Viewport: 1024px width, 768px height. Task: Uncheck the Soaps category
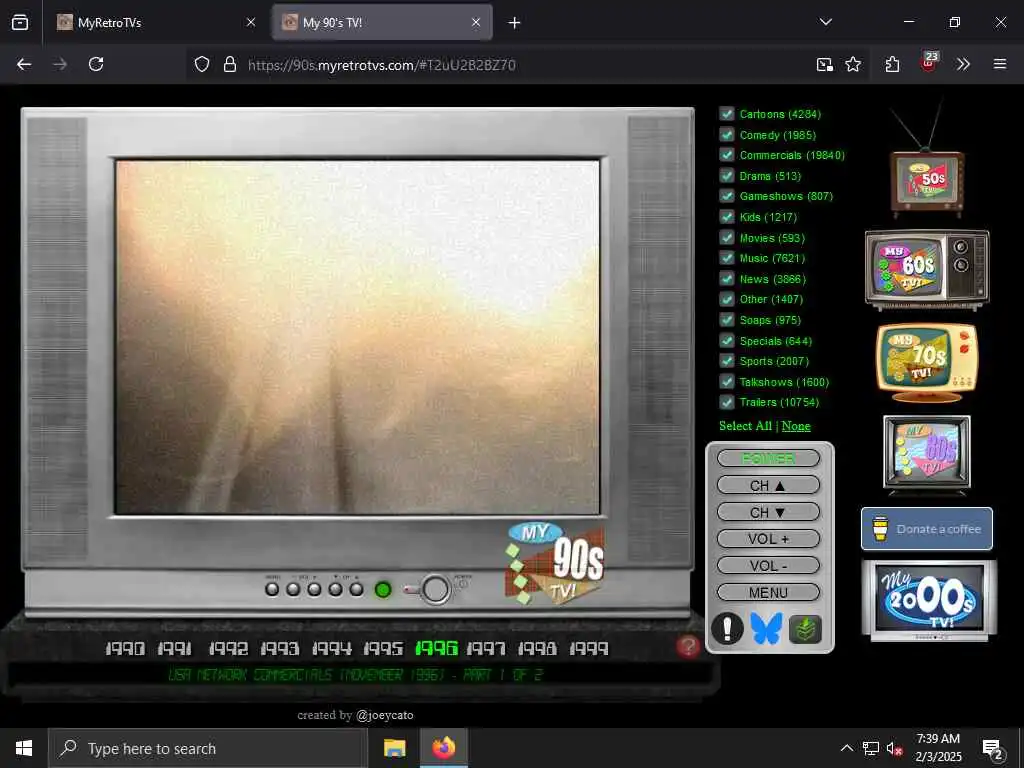(727, 320)
